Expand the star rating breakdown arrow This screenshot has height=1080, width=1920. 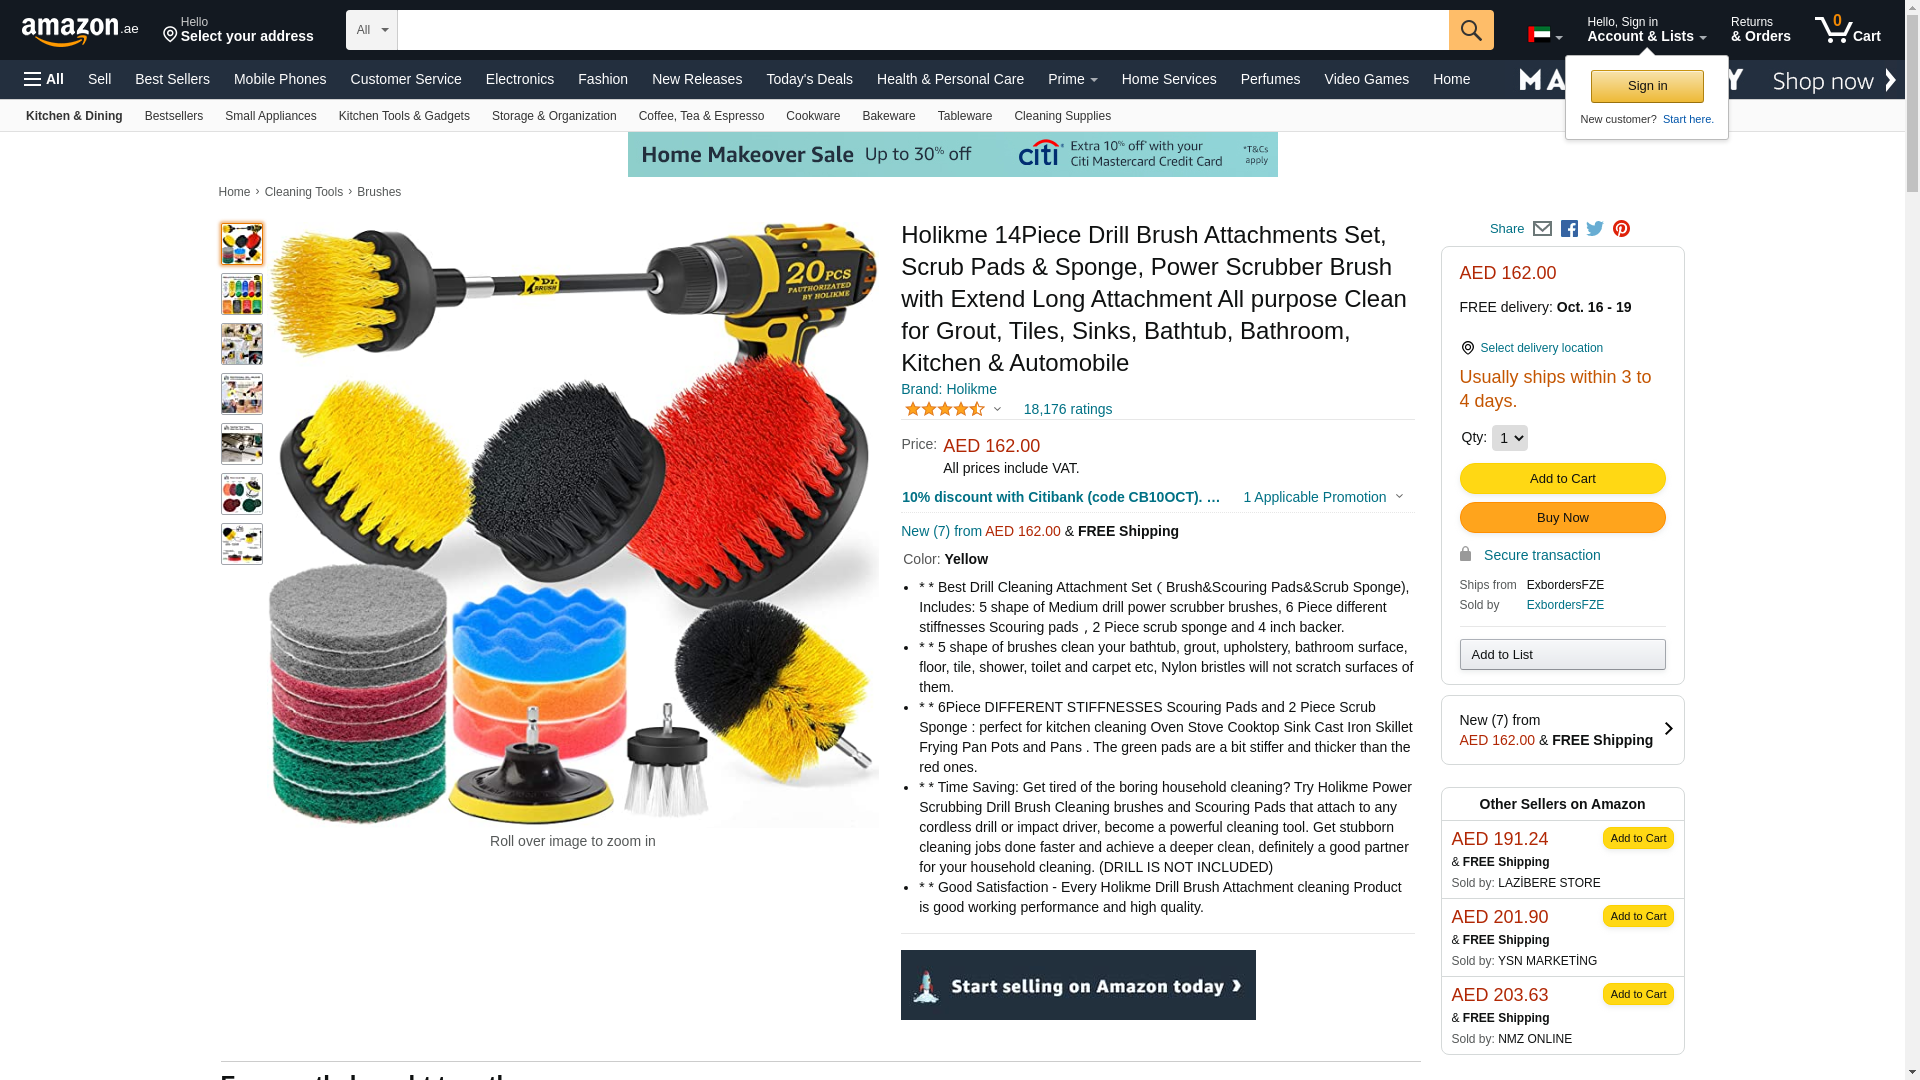click(x=997, y=409)
